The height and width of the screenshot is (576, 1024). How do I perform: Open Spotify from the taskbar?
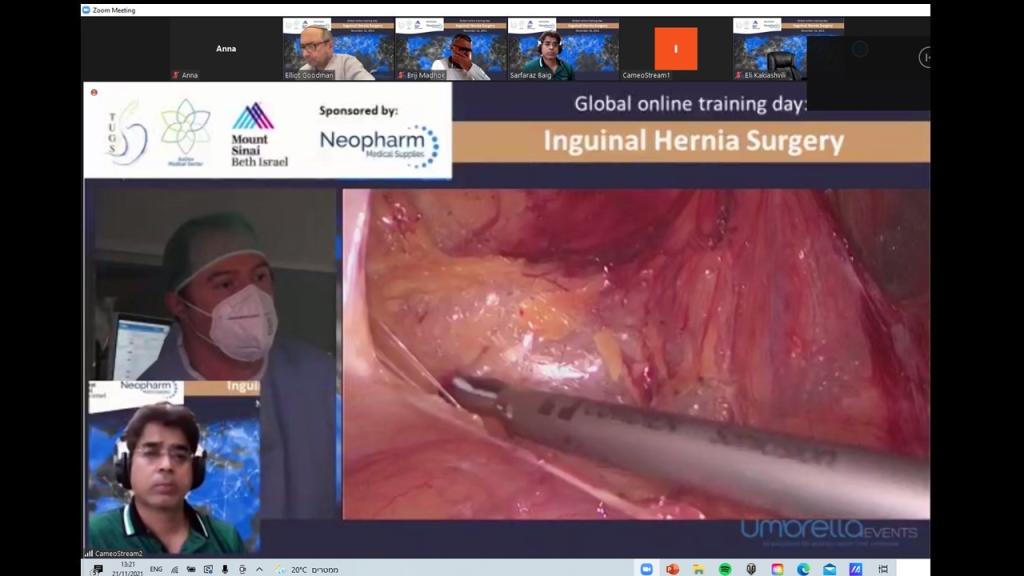coord(724,569)
